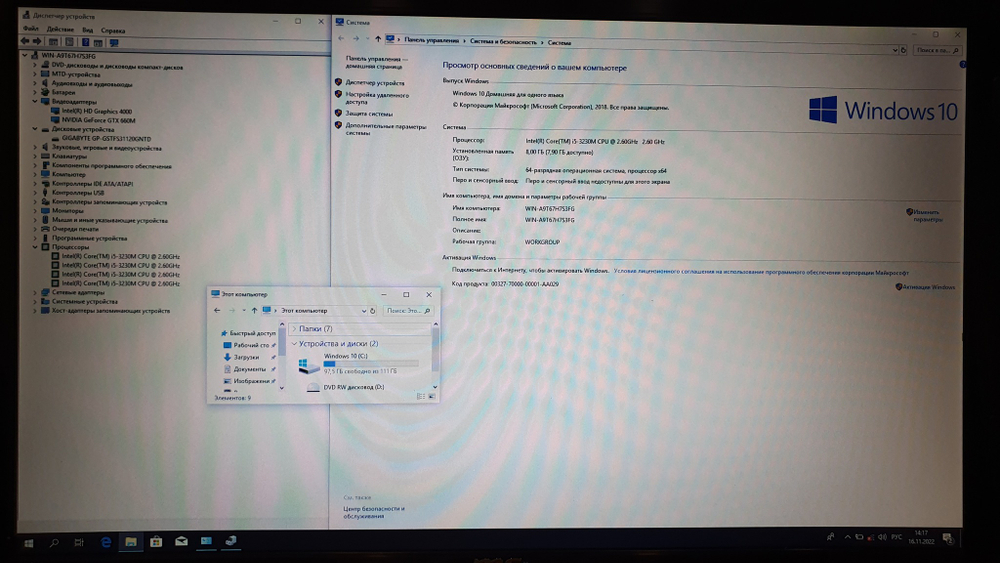Open Защита системы link
This screenshot has height=563, width=1000.
(369, 113)
